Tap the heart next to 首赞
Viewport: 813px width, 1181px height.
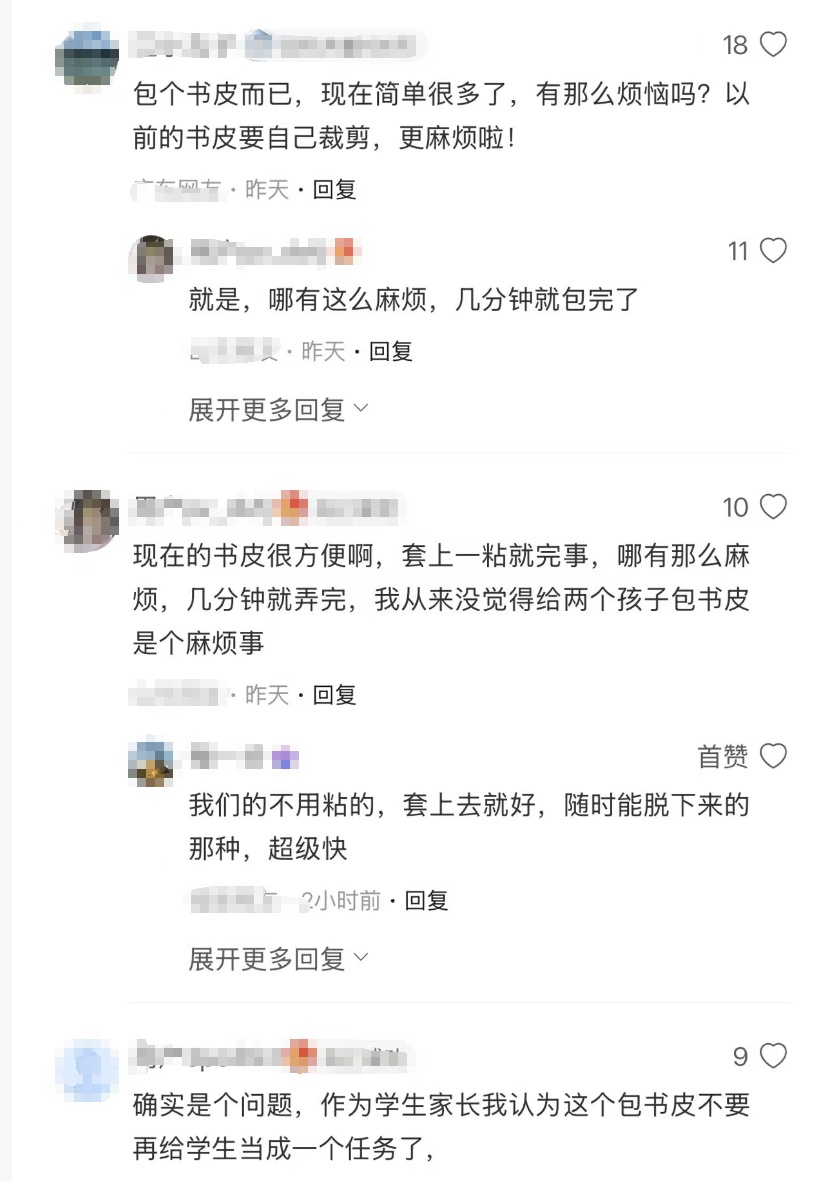(775, 758)
